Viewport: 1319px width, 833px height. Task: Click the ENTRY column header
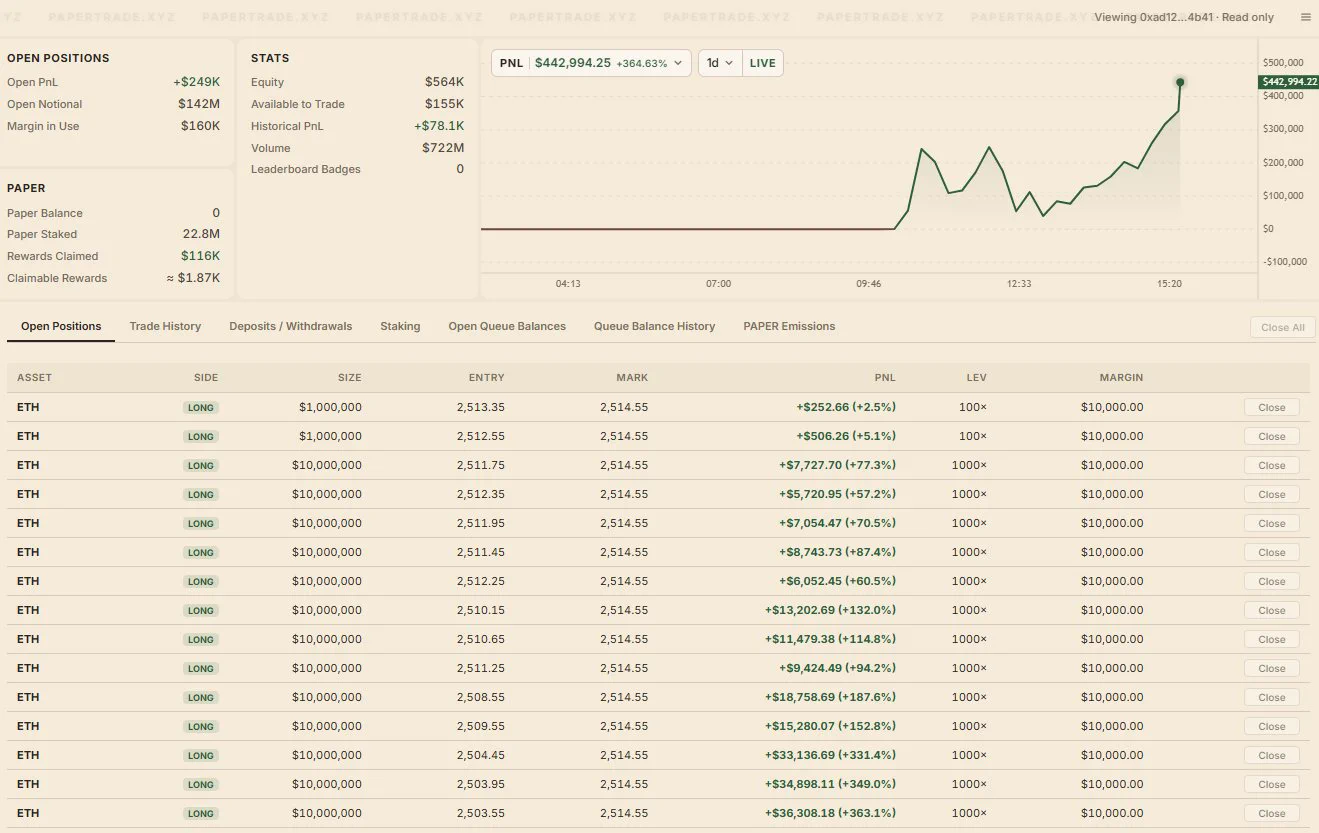(487, 378)
